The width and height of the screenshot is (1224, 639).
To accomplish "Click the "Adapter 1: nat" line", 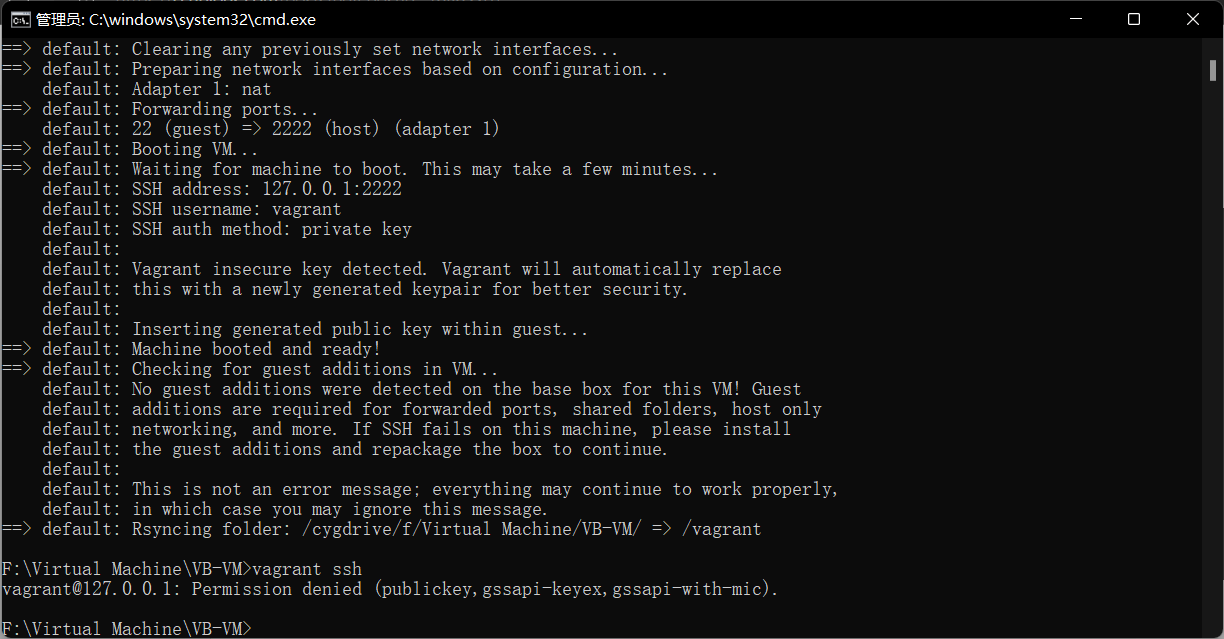I will click(201, 89).
